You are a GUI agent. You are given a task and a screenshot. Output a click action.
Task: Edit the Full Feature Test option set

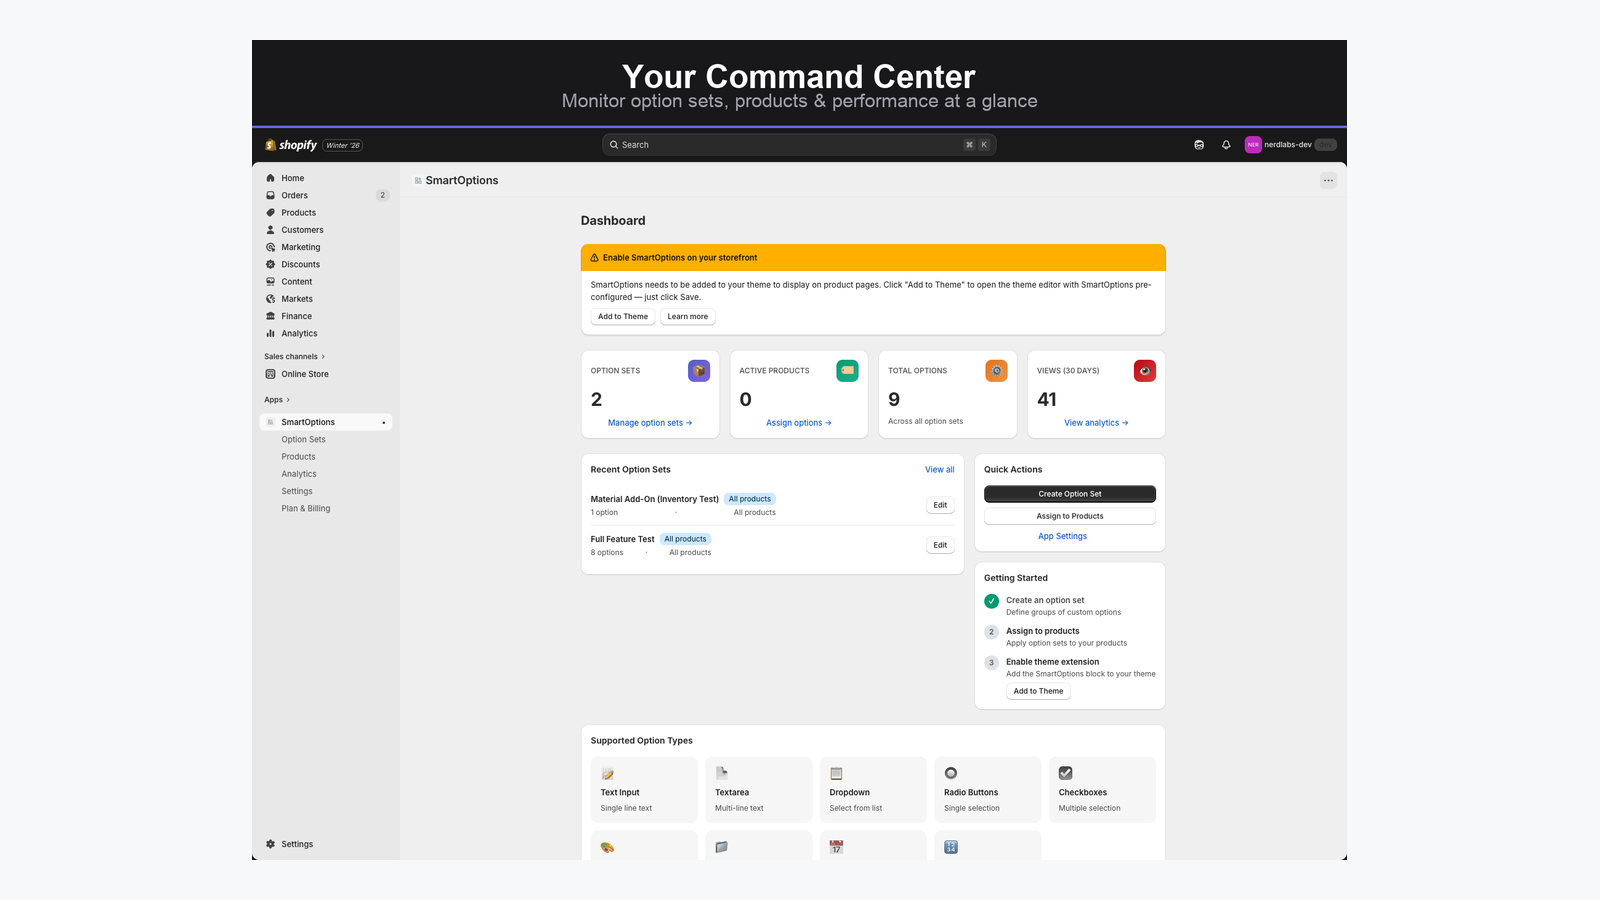coord(940,545)
